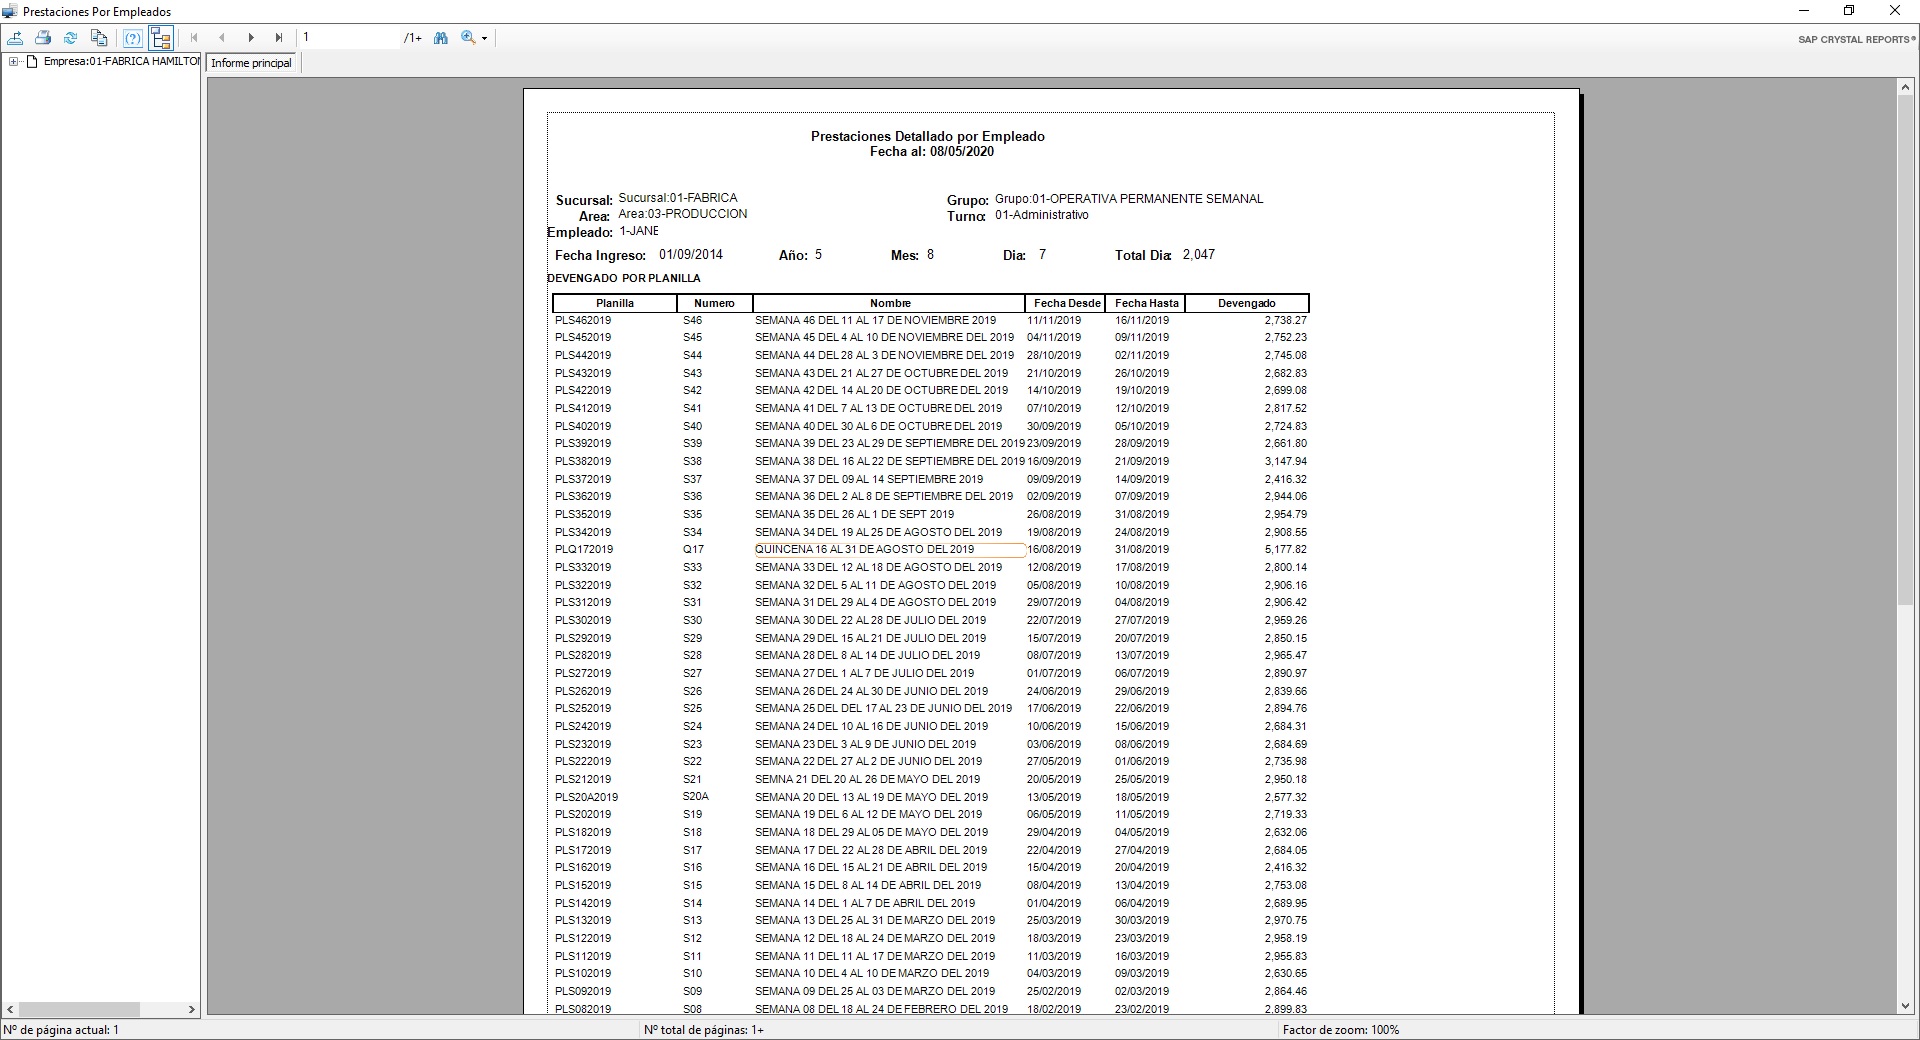Click the Print Report icon
This screenshot has width=1920, height=1040.
point(43,38)
